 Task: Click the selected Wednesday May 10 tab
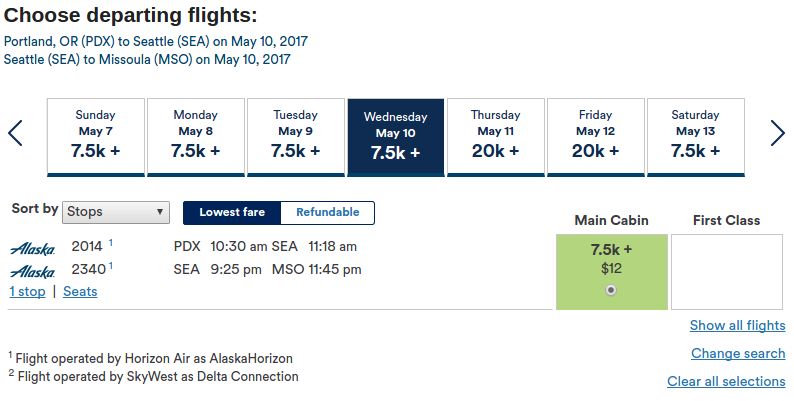tap(395, 136)
